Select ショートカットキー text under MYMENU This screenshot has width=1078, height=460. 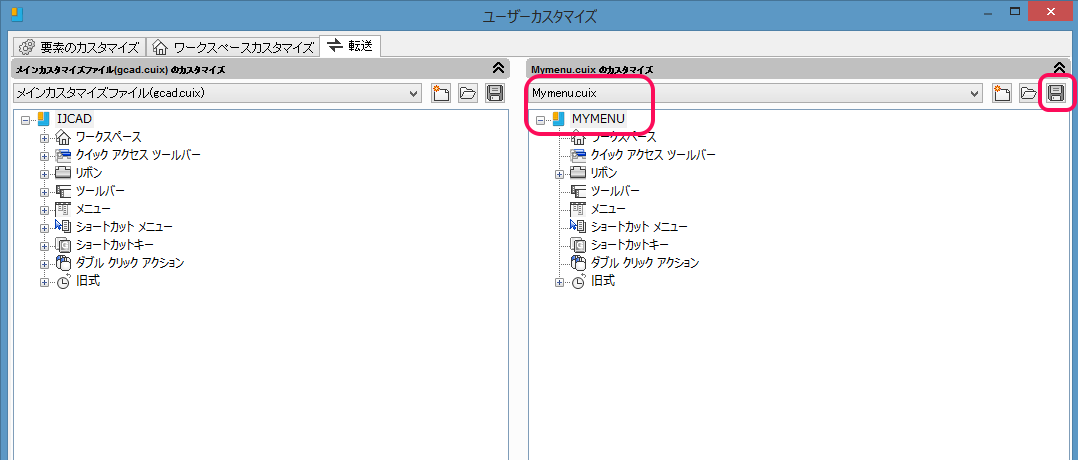pos(628,245)
